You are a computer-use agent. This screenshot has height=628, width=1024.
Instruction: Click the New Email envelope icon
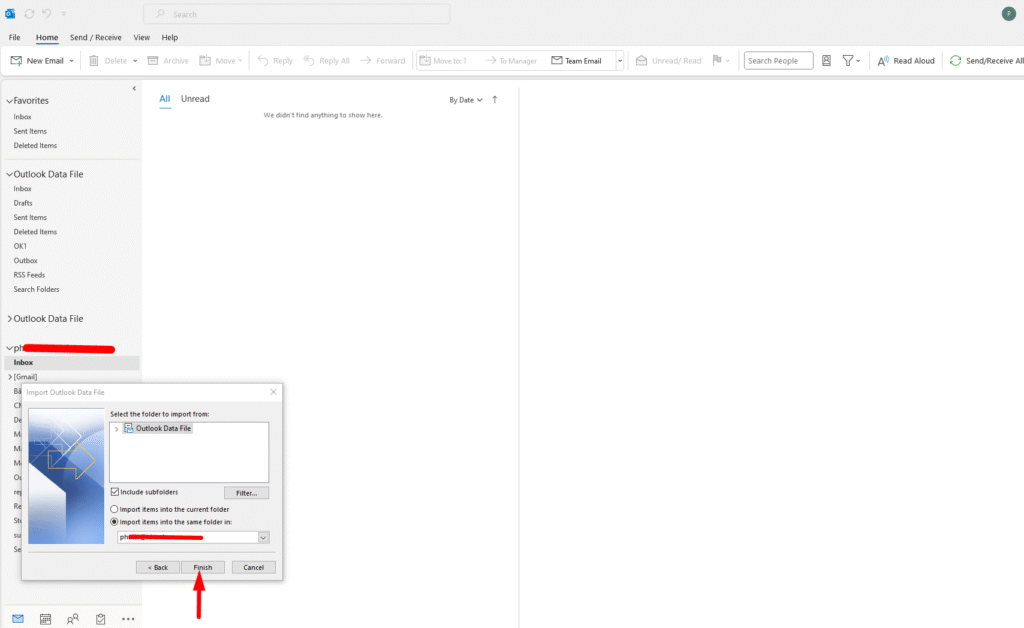point(17,61)
